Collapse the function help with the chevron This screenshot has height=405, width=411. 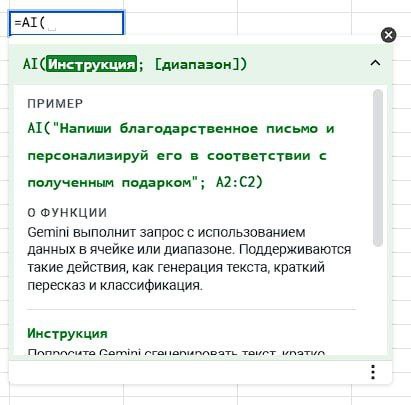click(375, 63)
